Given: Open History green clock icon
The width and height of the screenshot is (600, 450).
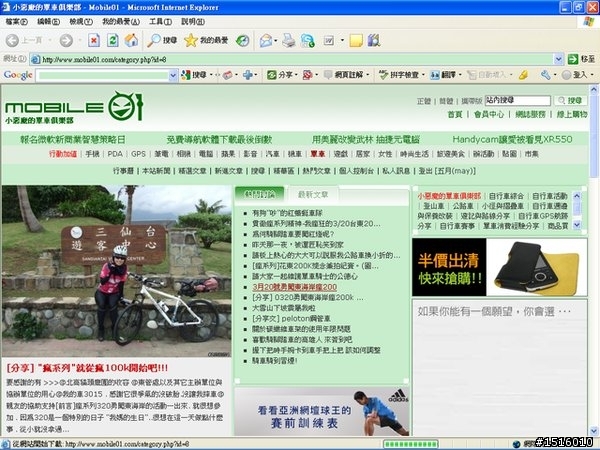Looking at the screenshot, I should (x=242, y=40).
